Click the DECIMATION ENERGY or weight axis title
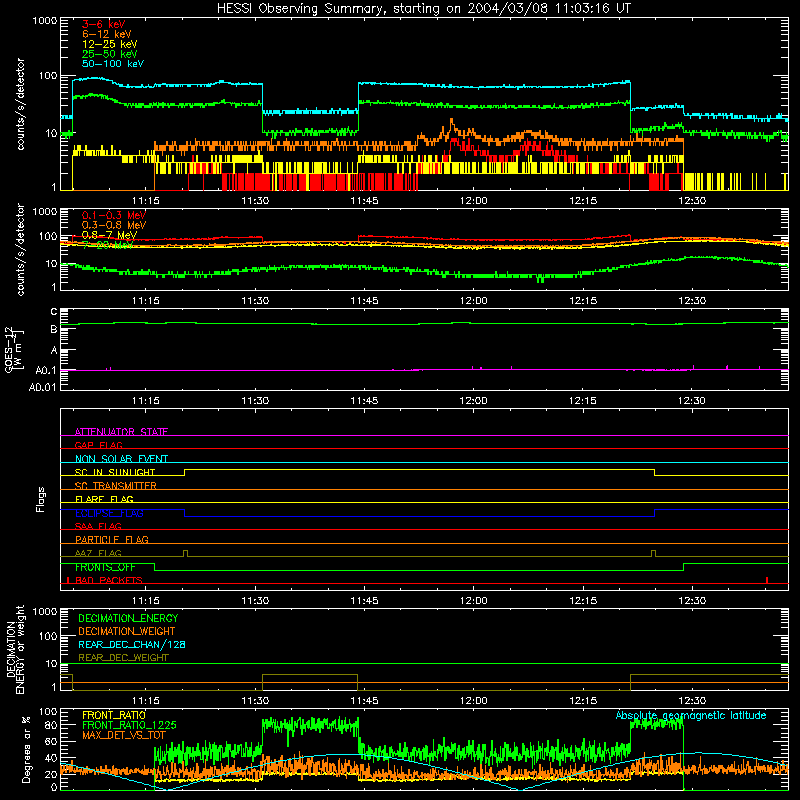 tap(15, 649)
